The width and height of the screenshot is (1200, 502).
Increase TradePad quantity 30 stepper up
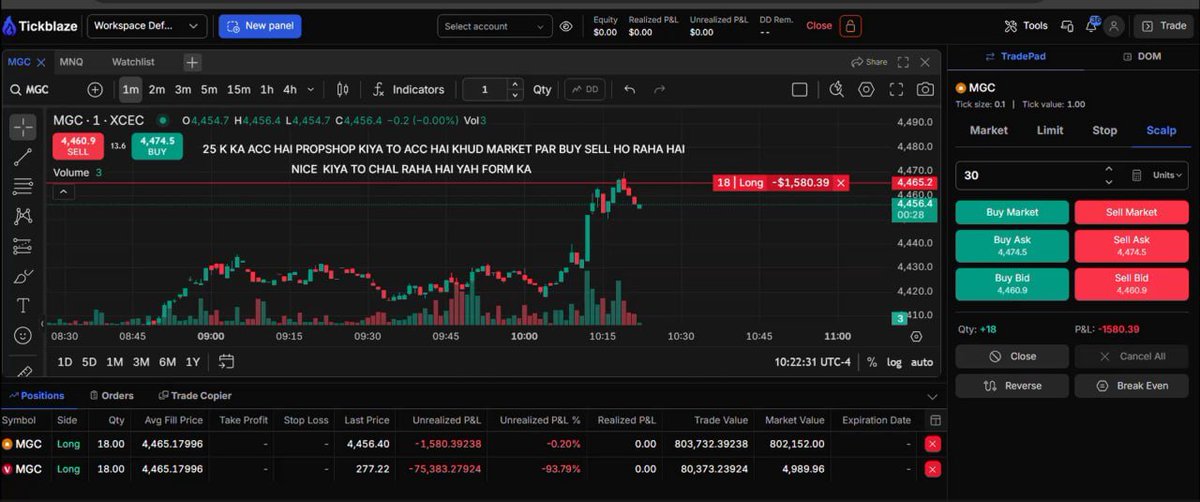tap(1108, 170)
